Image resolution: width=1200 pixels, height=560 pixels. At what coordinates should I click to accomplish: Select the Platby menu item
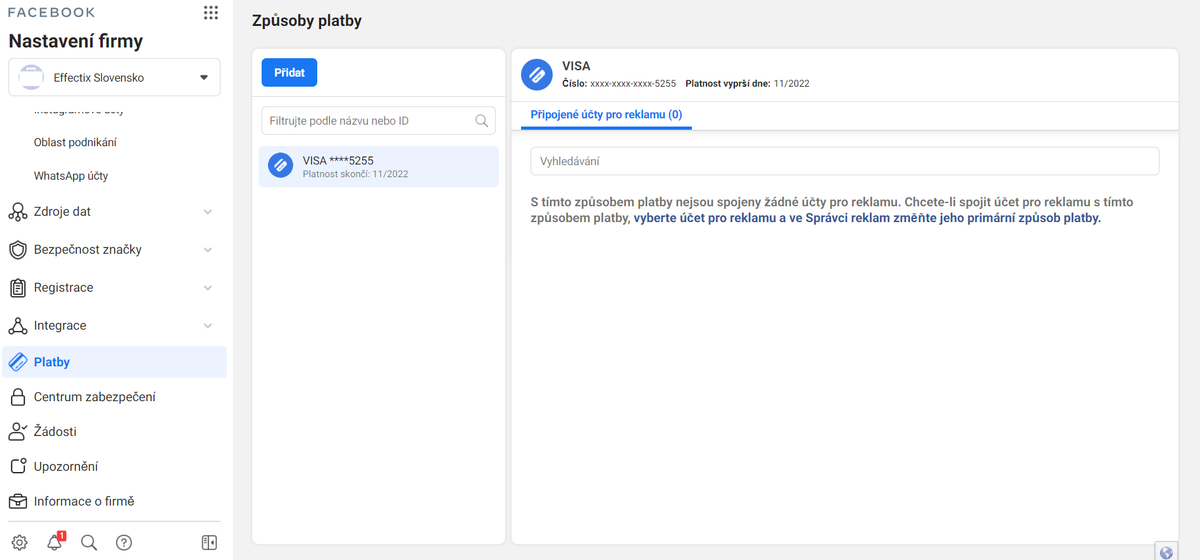(x=114, y=362)
